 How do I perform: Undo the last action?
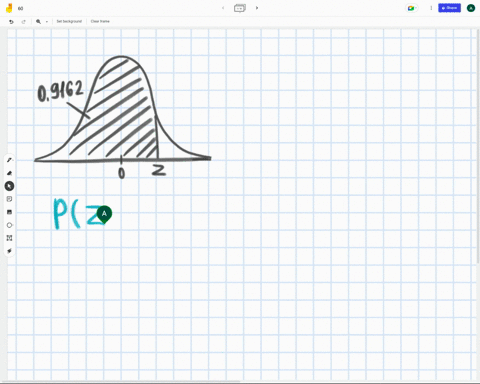11,22
